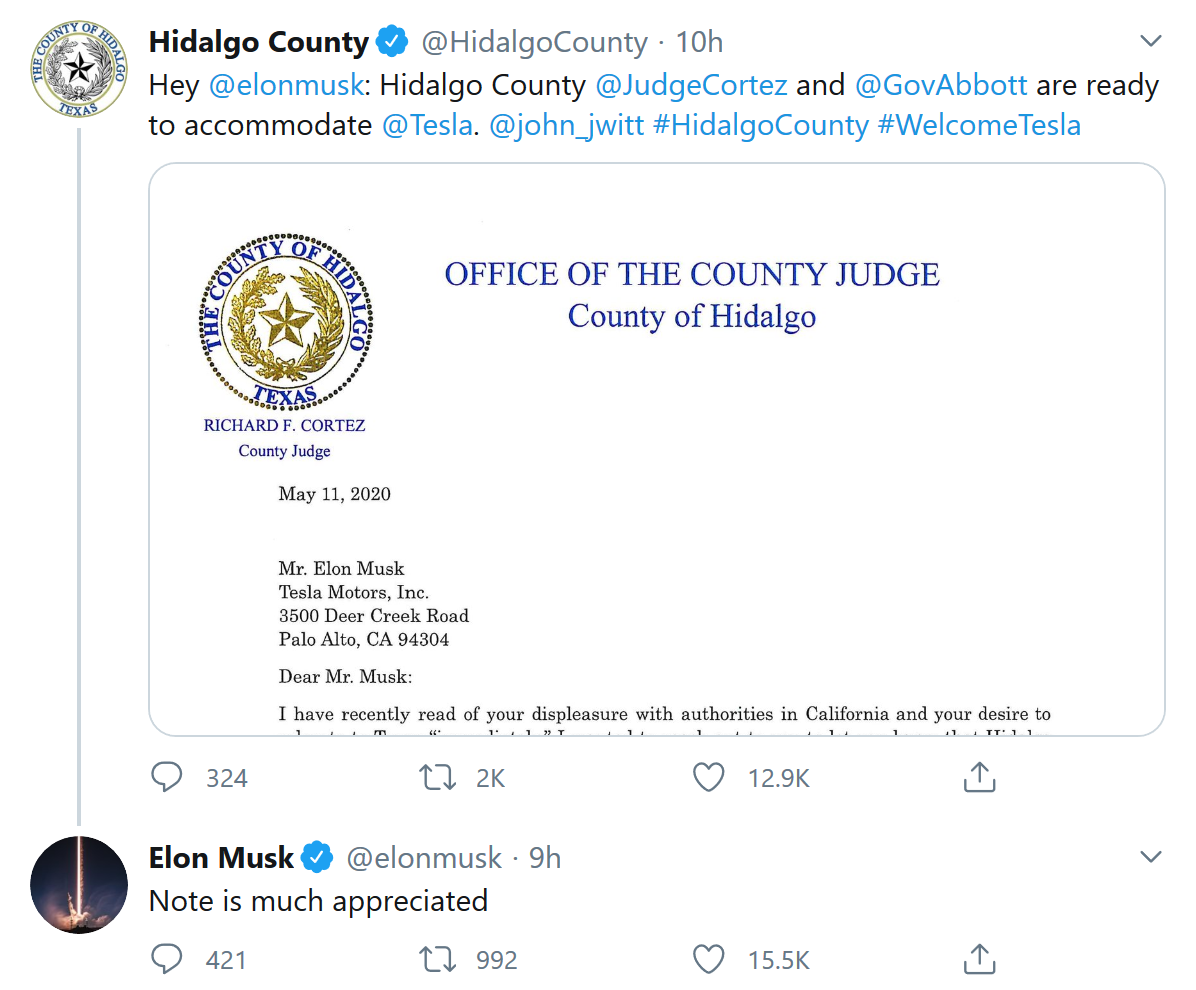Share the Hidalgo County tweet
The image size is (1196, 990).
(x=979, y=777)
